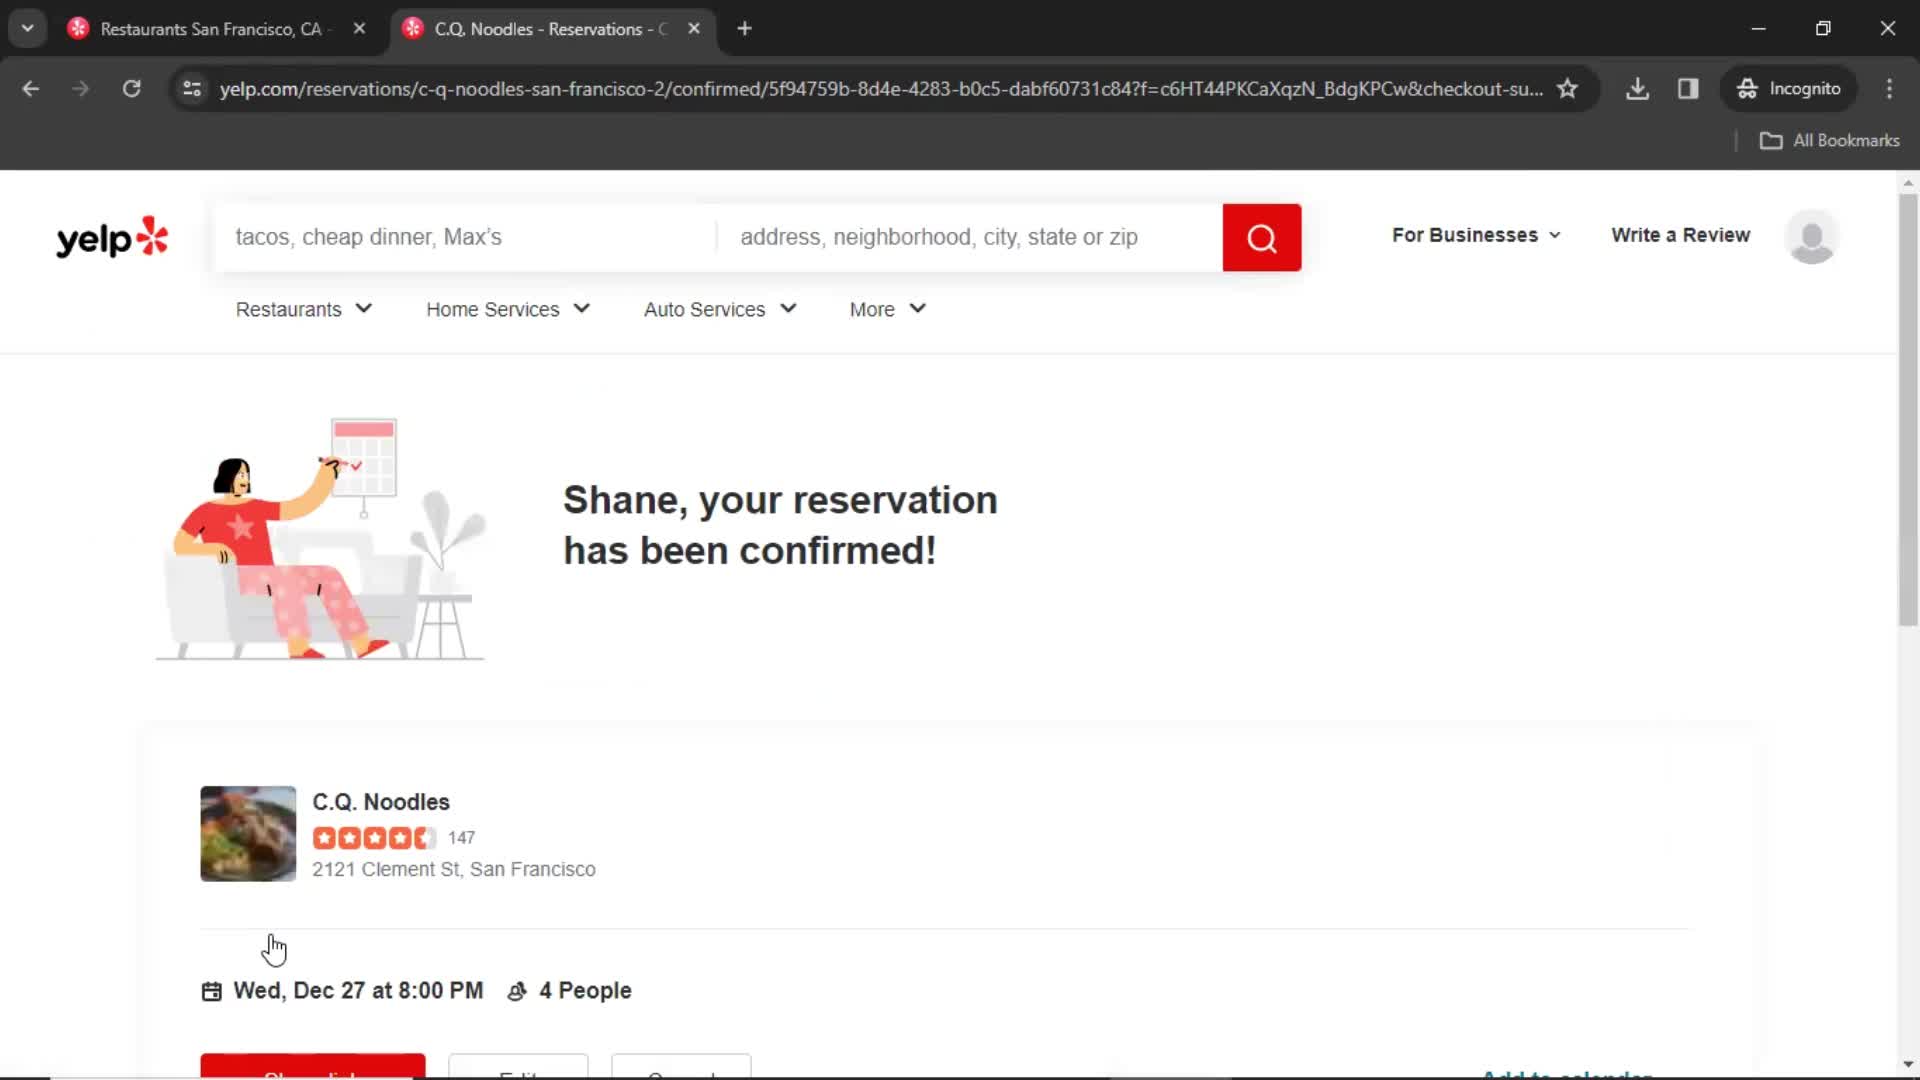Click the browser extensions icon
This screenshot has height=1080, width=1920.
[1691, 88]
